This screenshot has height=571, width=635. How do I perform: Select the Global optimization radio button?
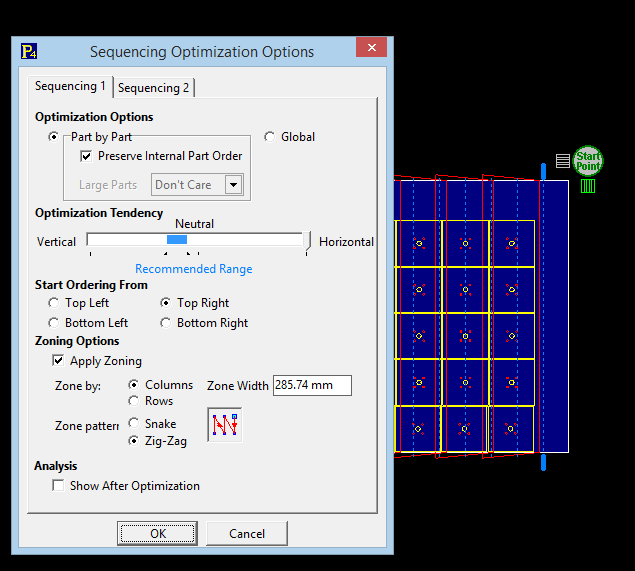tap(270, 137)
